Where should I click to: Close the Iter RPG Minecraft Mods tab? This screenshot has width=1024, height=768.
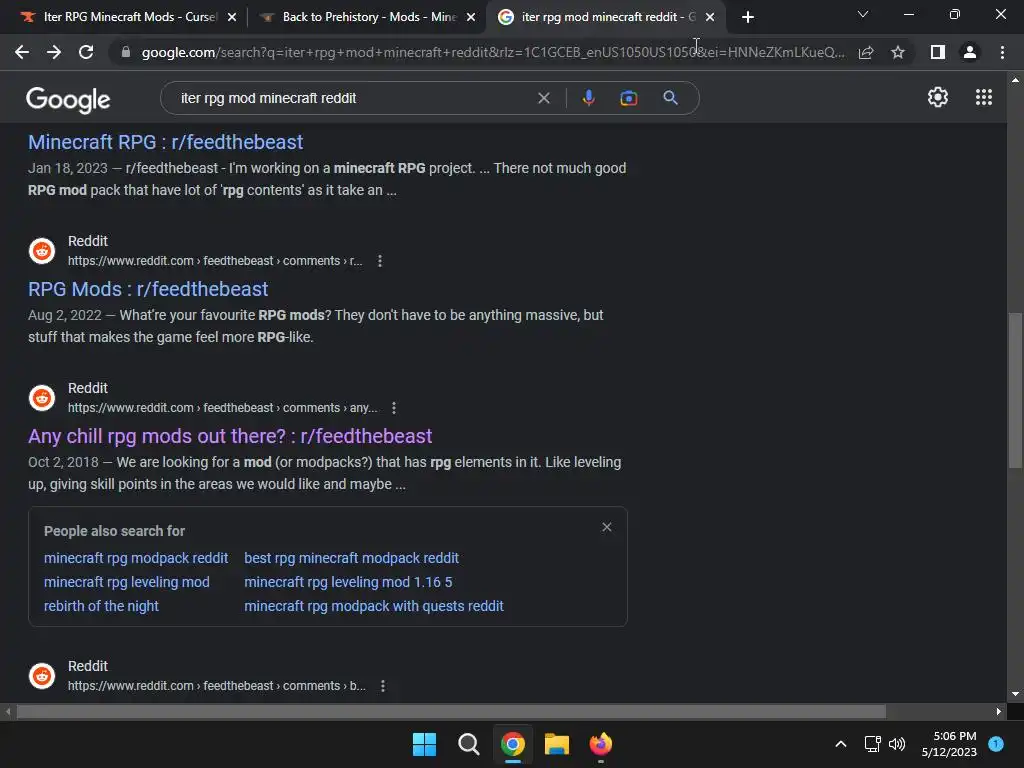click(232, 17)
